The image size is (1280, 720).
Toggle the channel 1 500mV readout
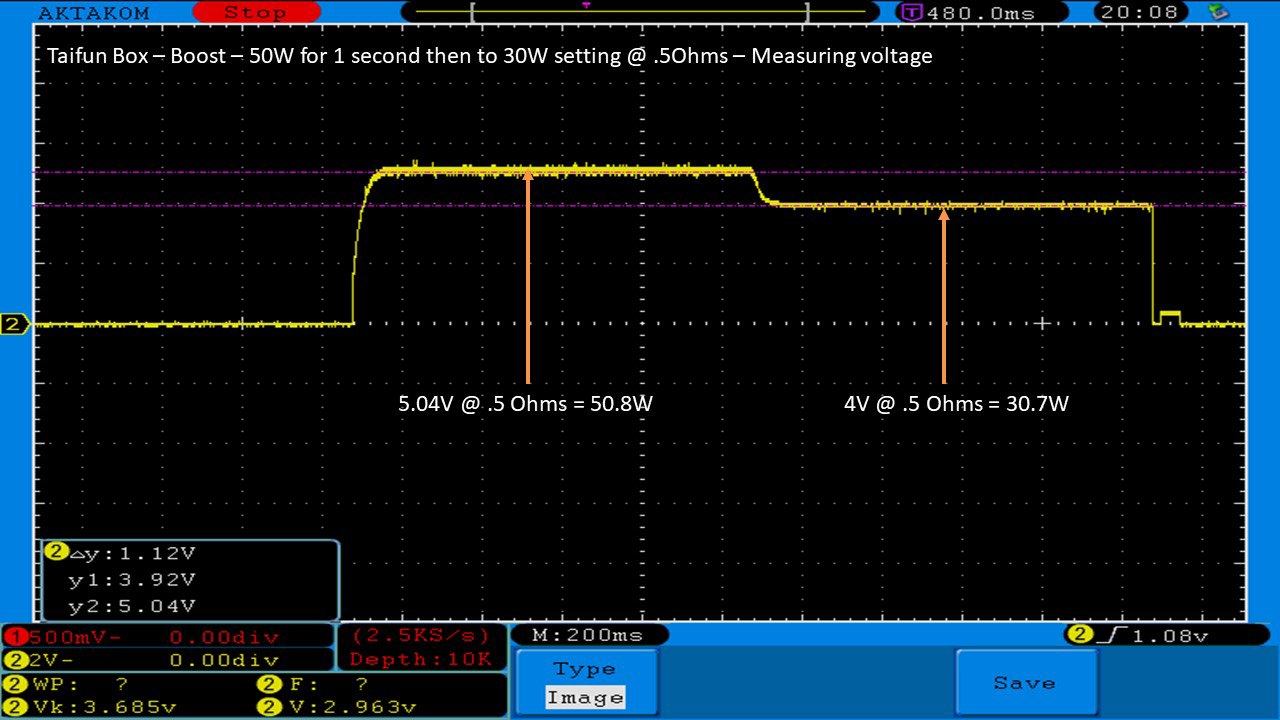point(167,637)
